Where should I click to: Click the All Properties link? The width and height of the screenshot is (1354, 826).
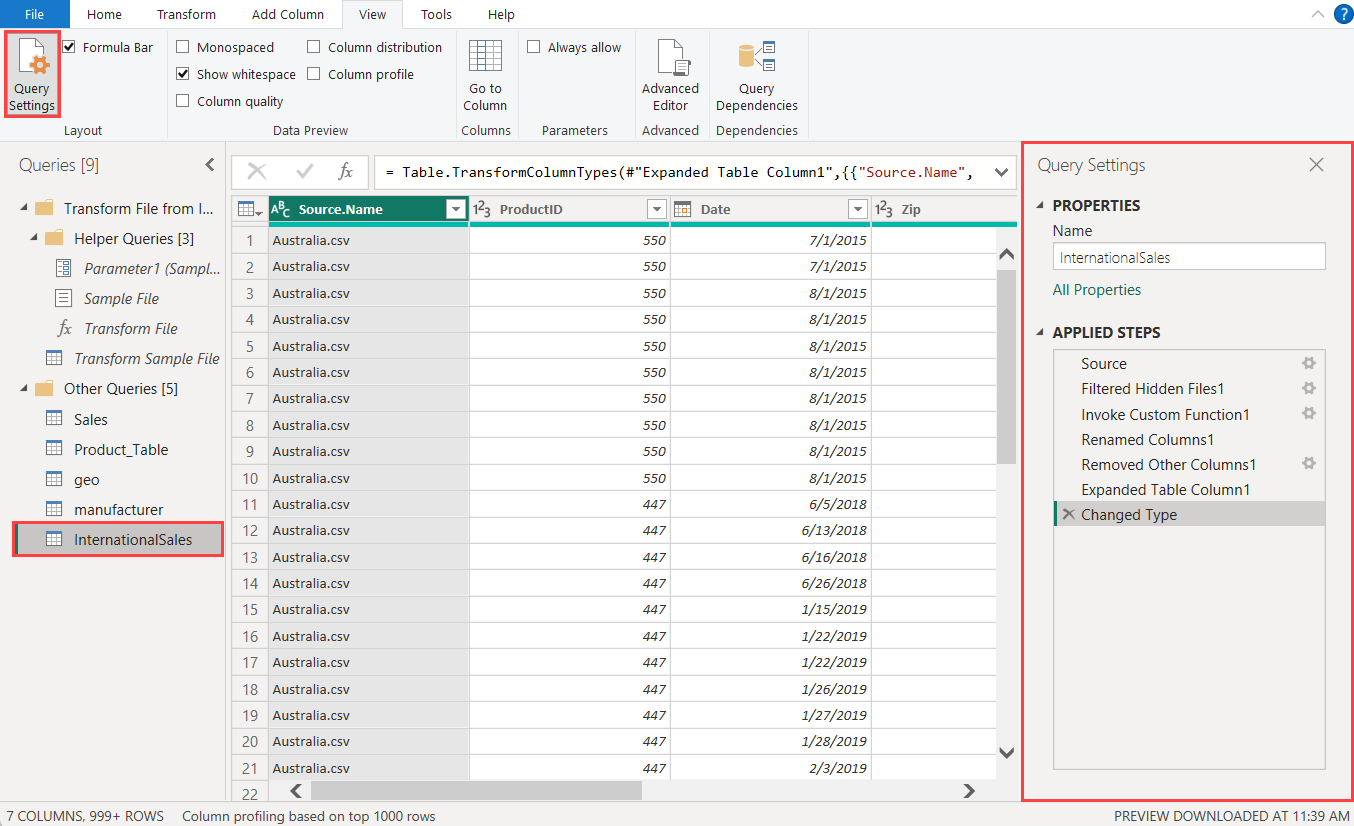point(1097,290)
